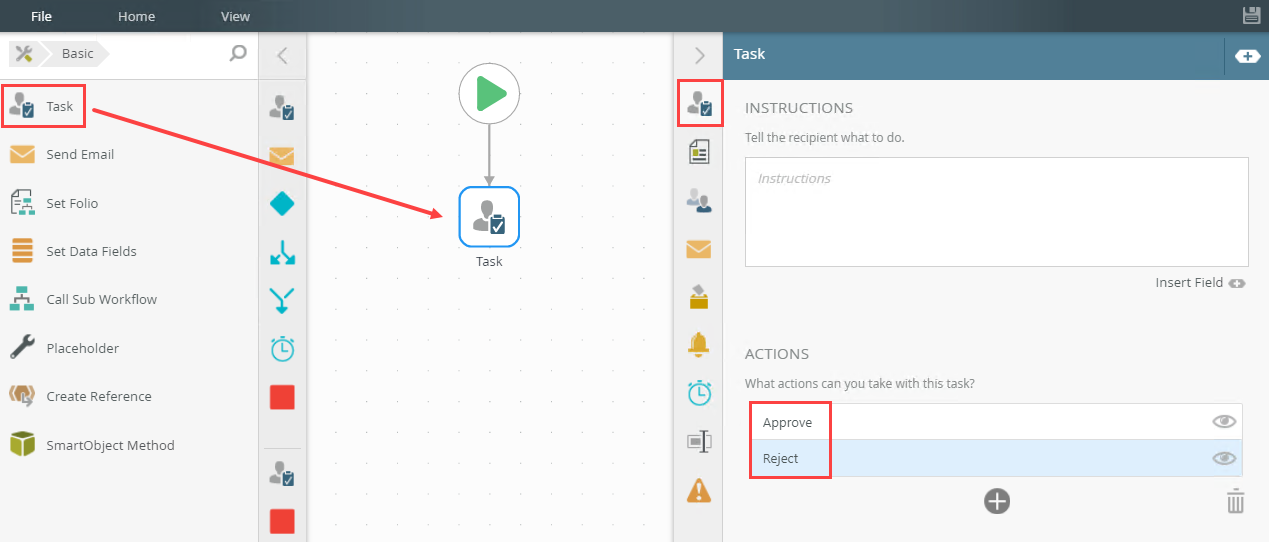Click the merge arrows icon

coord(282,300)
